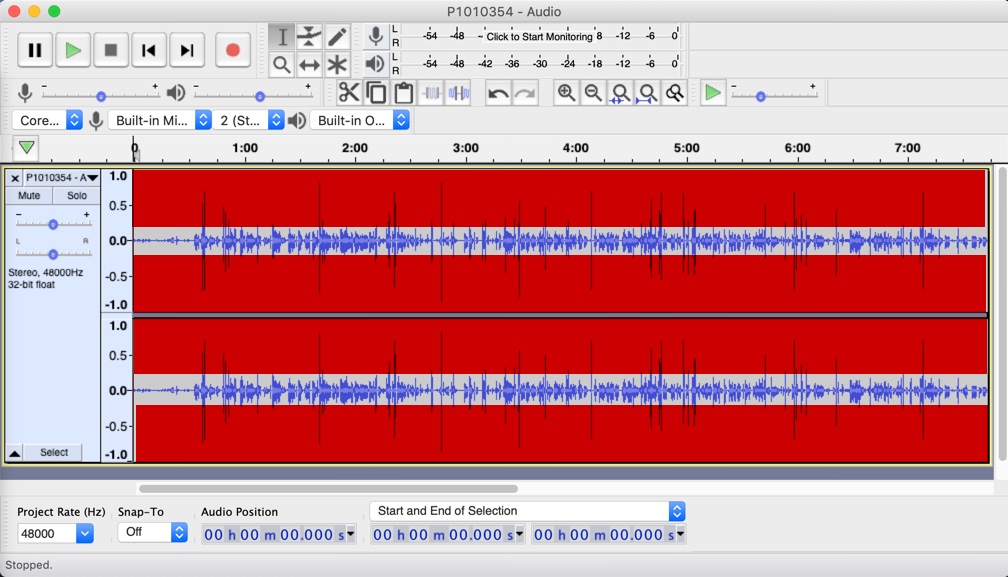
Task: Click the Play-at-speed green button
Action: (712, 93)
